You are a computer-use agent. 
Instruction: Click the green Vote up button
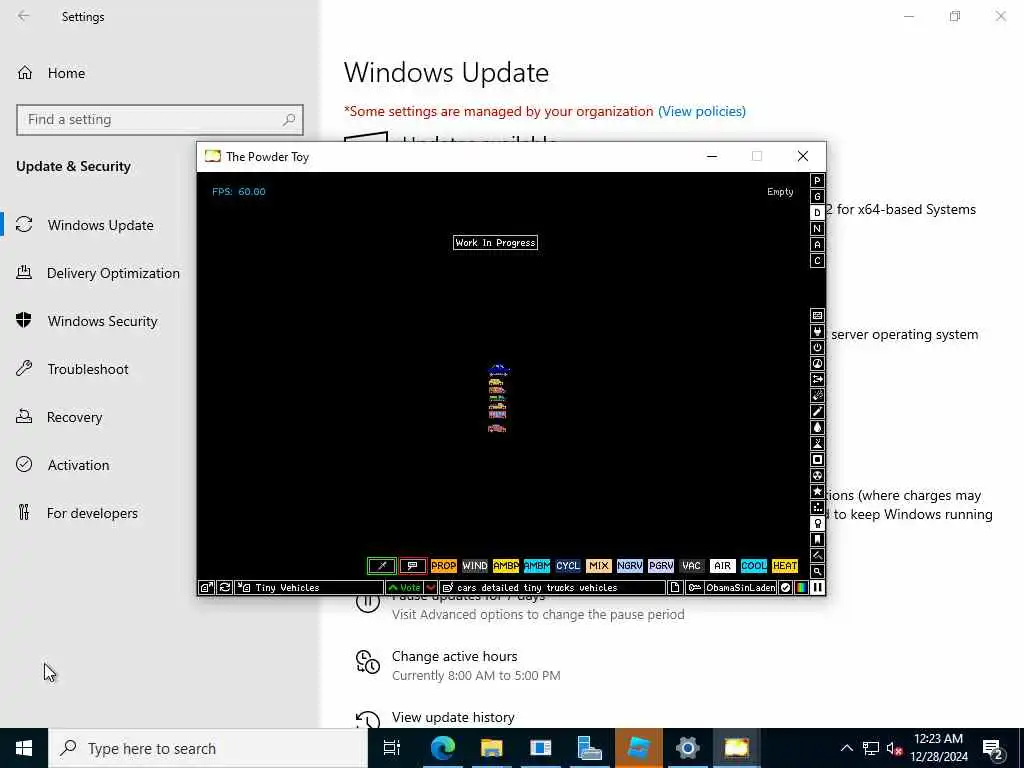pyautogui.click(x=405, y=588)
